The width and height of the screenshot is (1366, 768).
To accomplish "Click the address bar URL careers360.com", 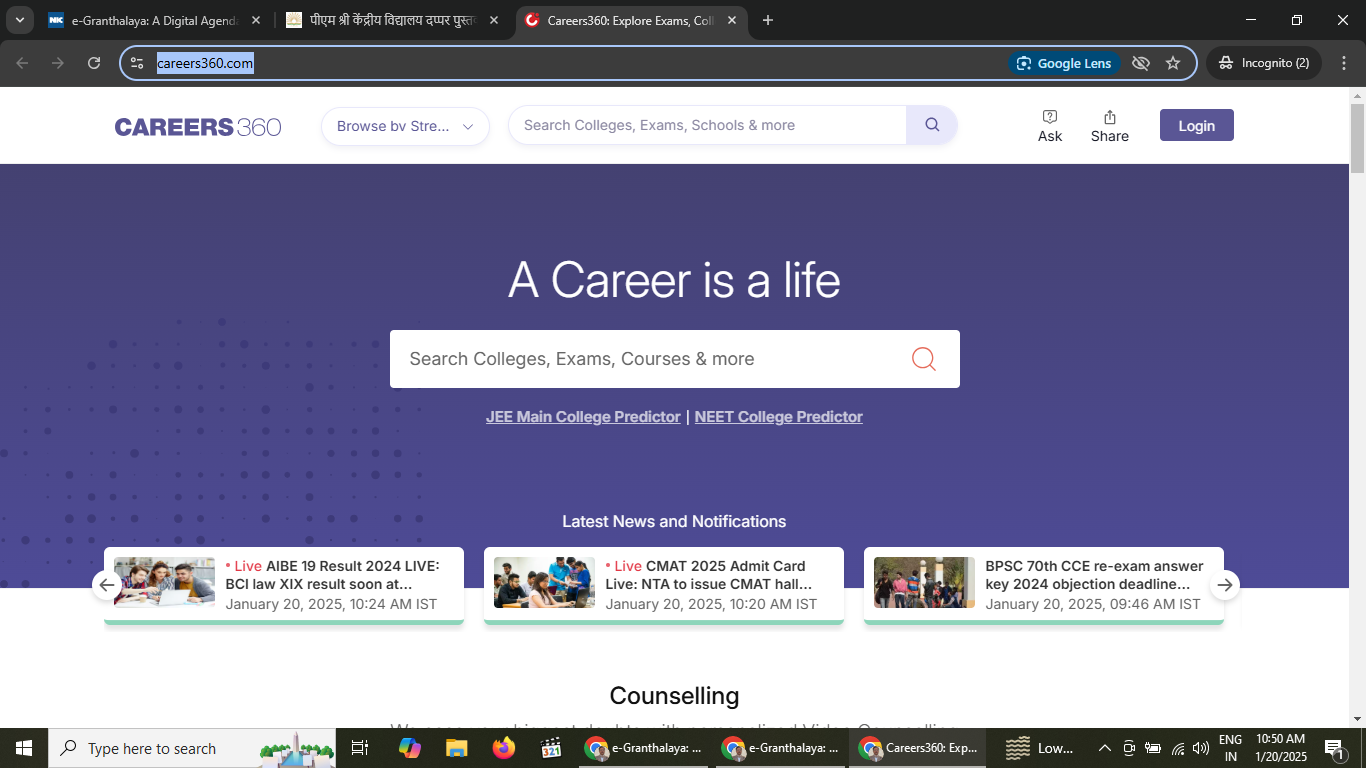I will coord(205,63).
